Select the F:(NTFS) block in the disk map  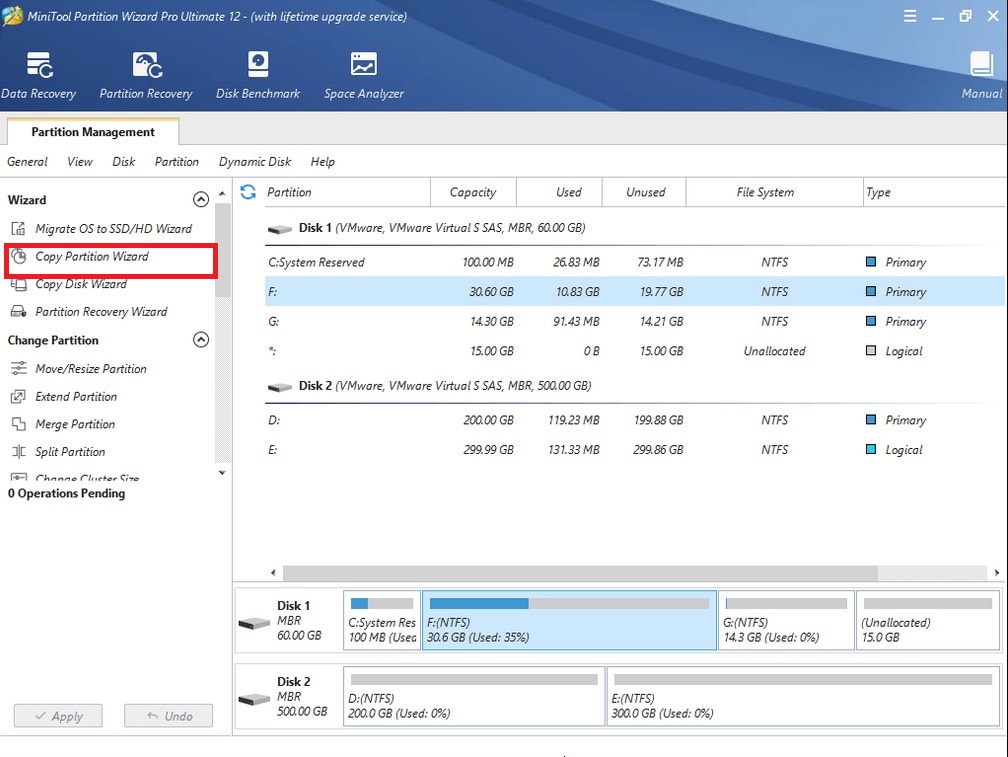[x=569, y=621]
